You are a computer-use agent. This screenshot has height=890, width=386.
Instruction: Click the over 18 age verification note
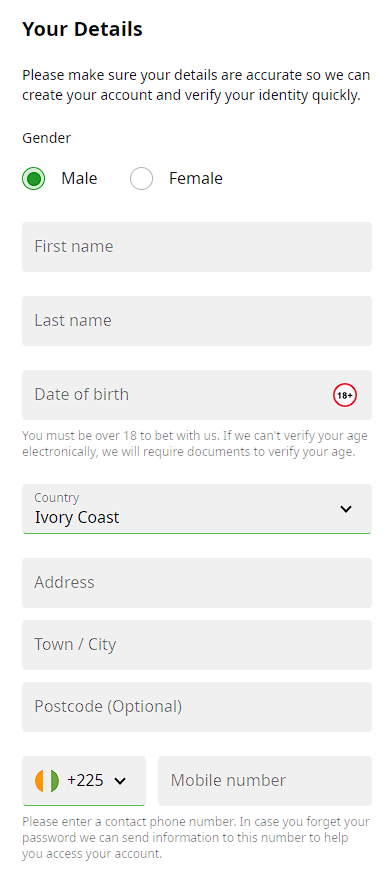pos(195,444)
